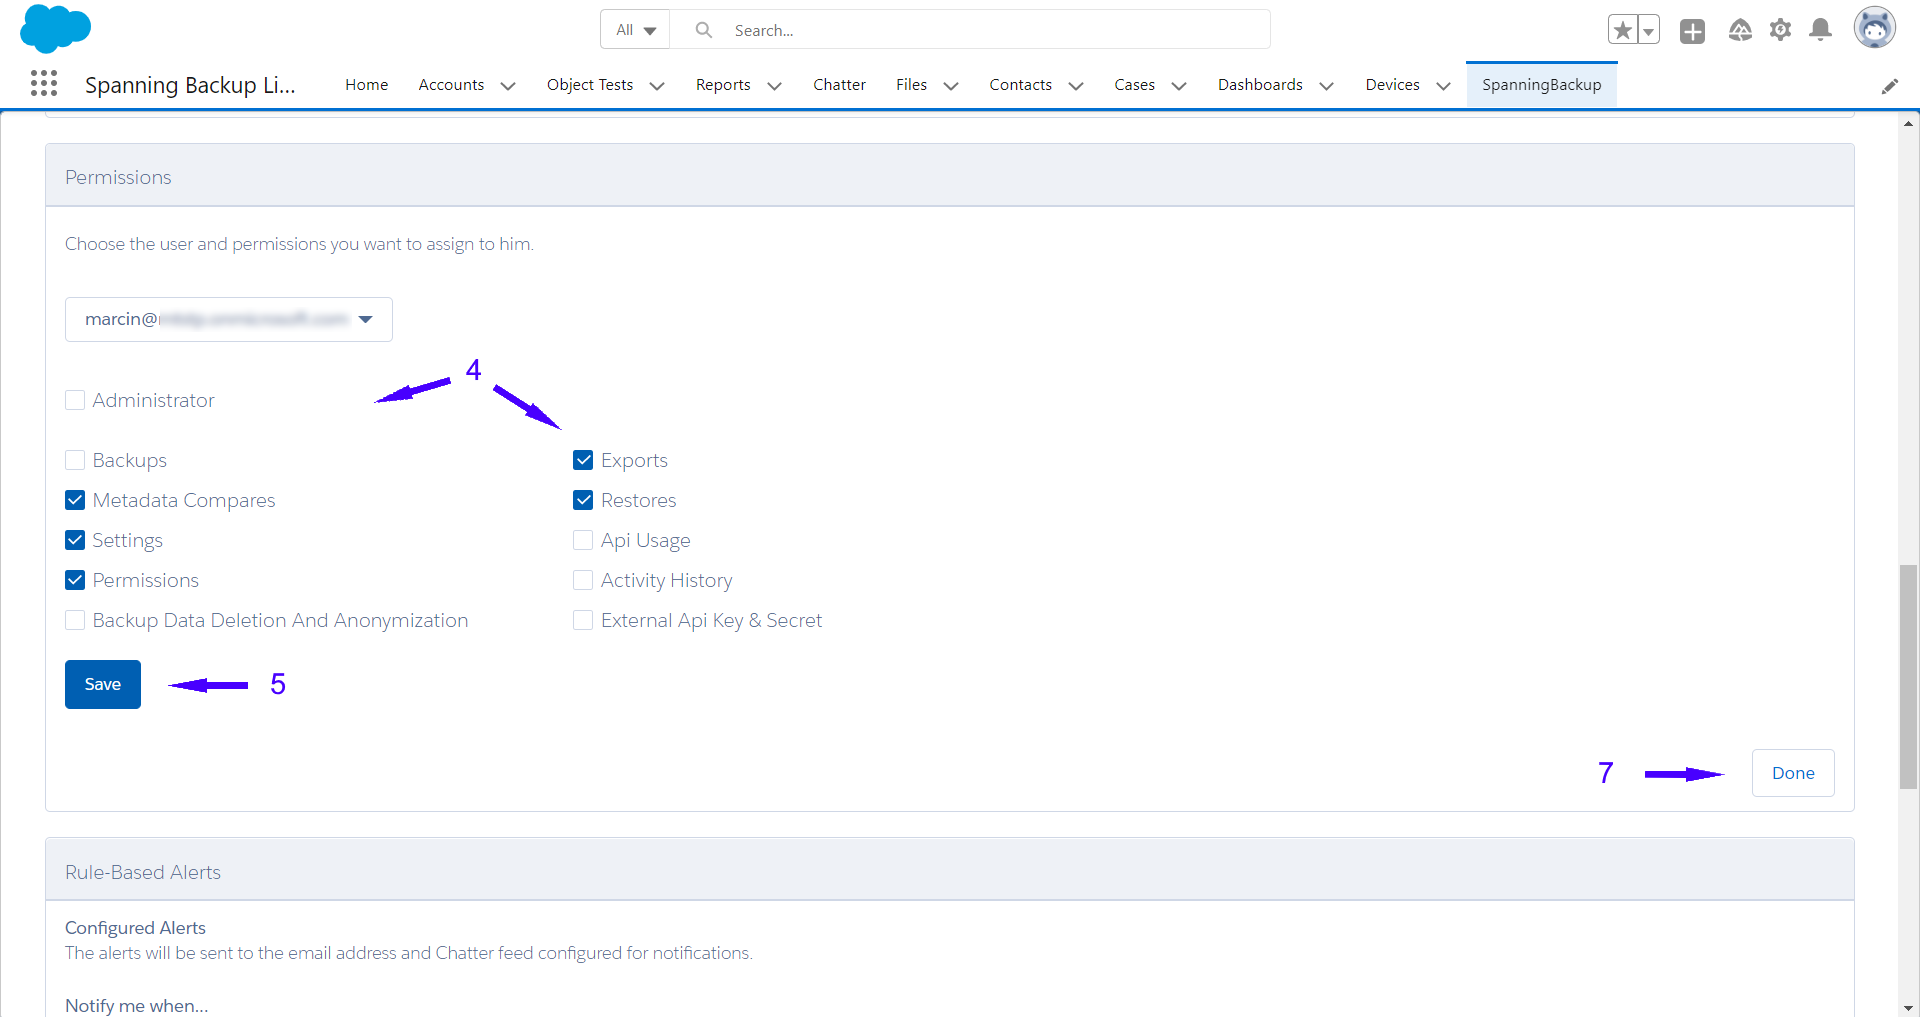Screen dimensions: 1920x1017
Task: Open the All search scope dropdown
Action: pyautogui.click(x=635, y=30)
